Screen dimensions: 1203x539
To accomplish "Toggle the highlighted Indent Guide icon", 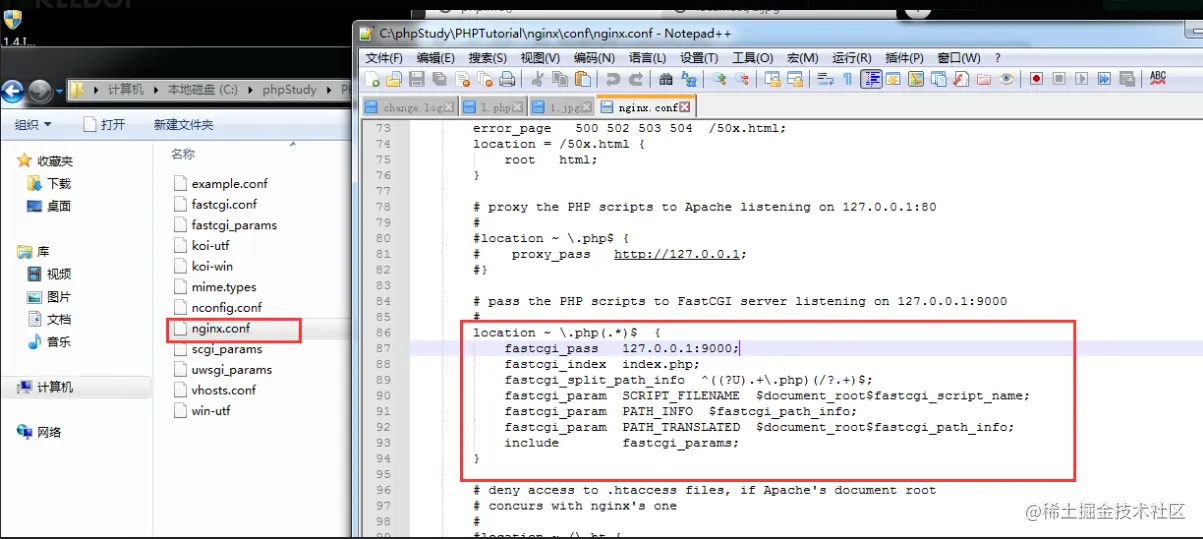I will 871,79.
